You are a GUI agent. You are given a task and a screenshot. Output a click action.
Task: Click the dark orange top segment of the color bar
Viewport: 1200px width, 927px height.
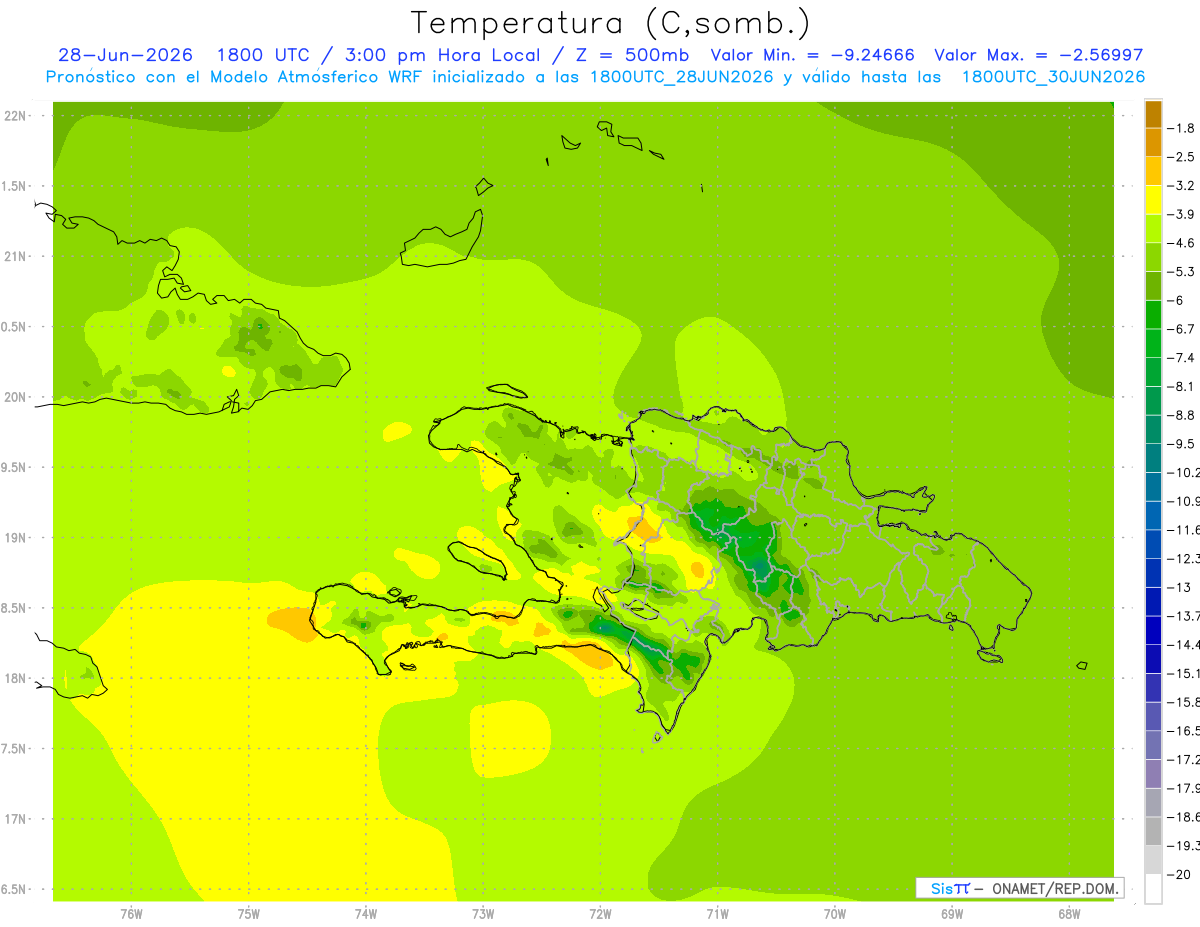pyautogui.click(x=1153, y=114)
